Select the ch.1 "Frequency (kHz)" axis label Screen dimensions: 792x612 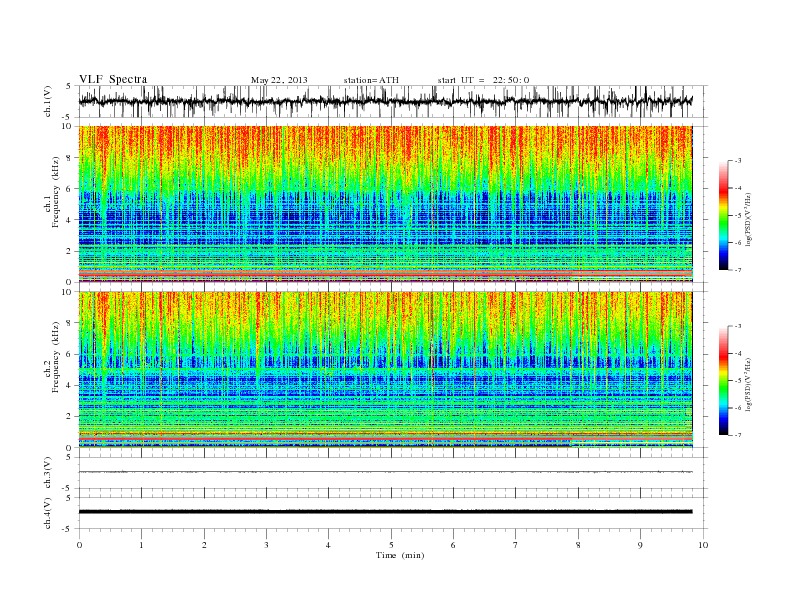[56, 192]
